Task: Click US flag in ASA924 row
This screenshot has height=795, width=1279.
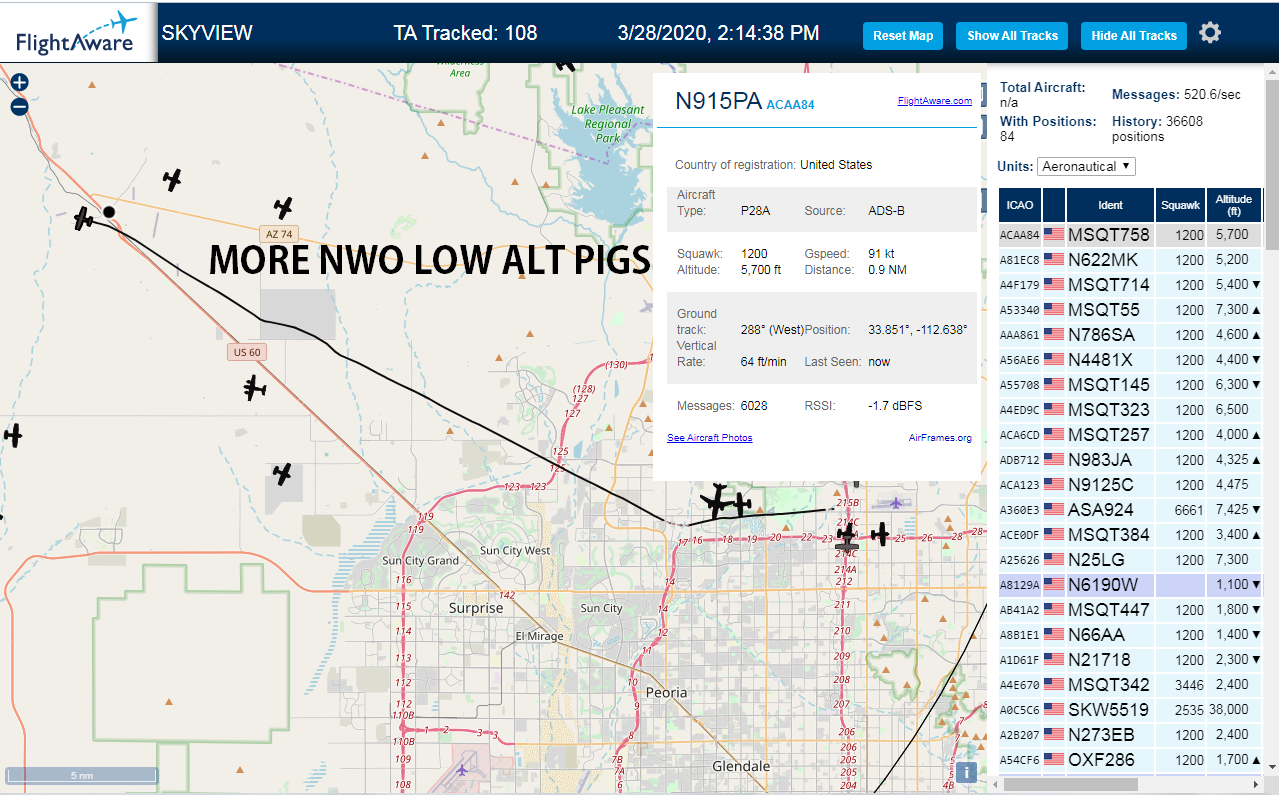Action: click(1054, 510)
